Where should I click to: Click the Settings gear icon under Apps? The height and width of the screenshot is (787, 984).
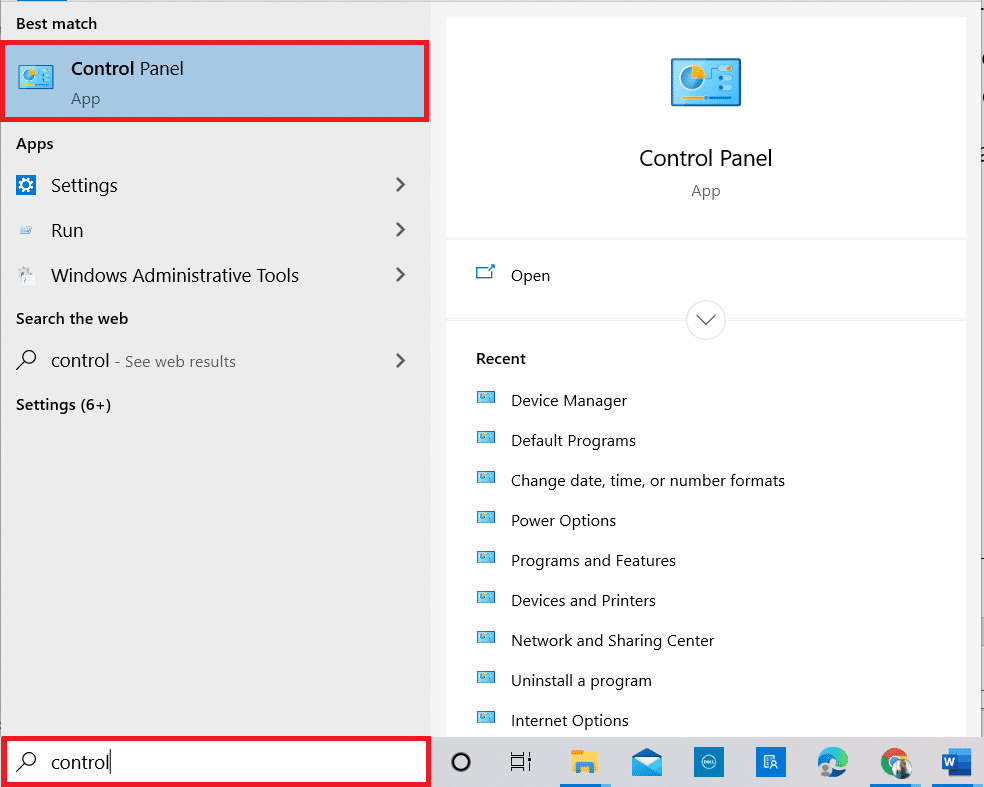(26, 185)
